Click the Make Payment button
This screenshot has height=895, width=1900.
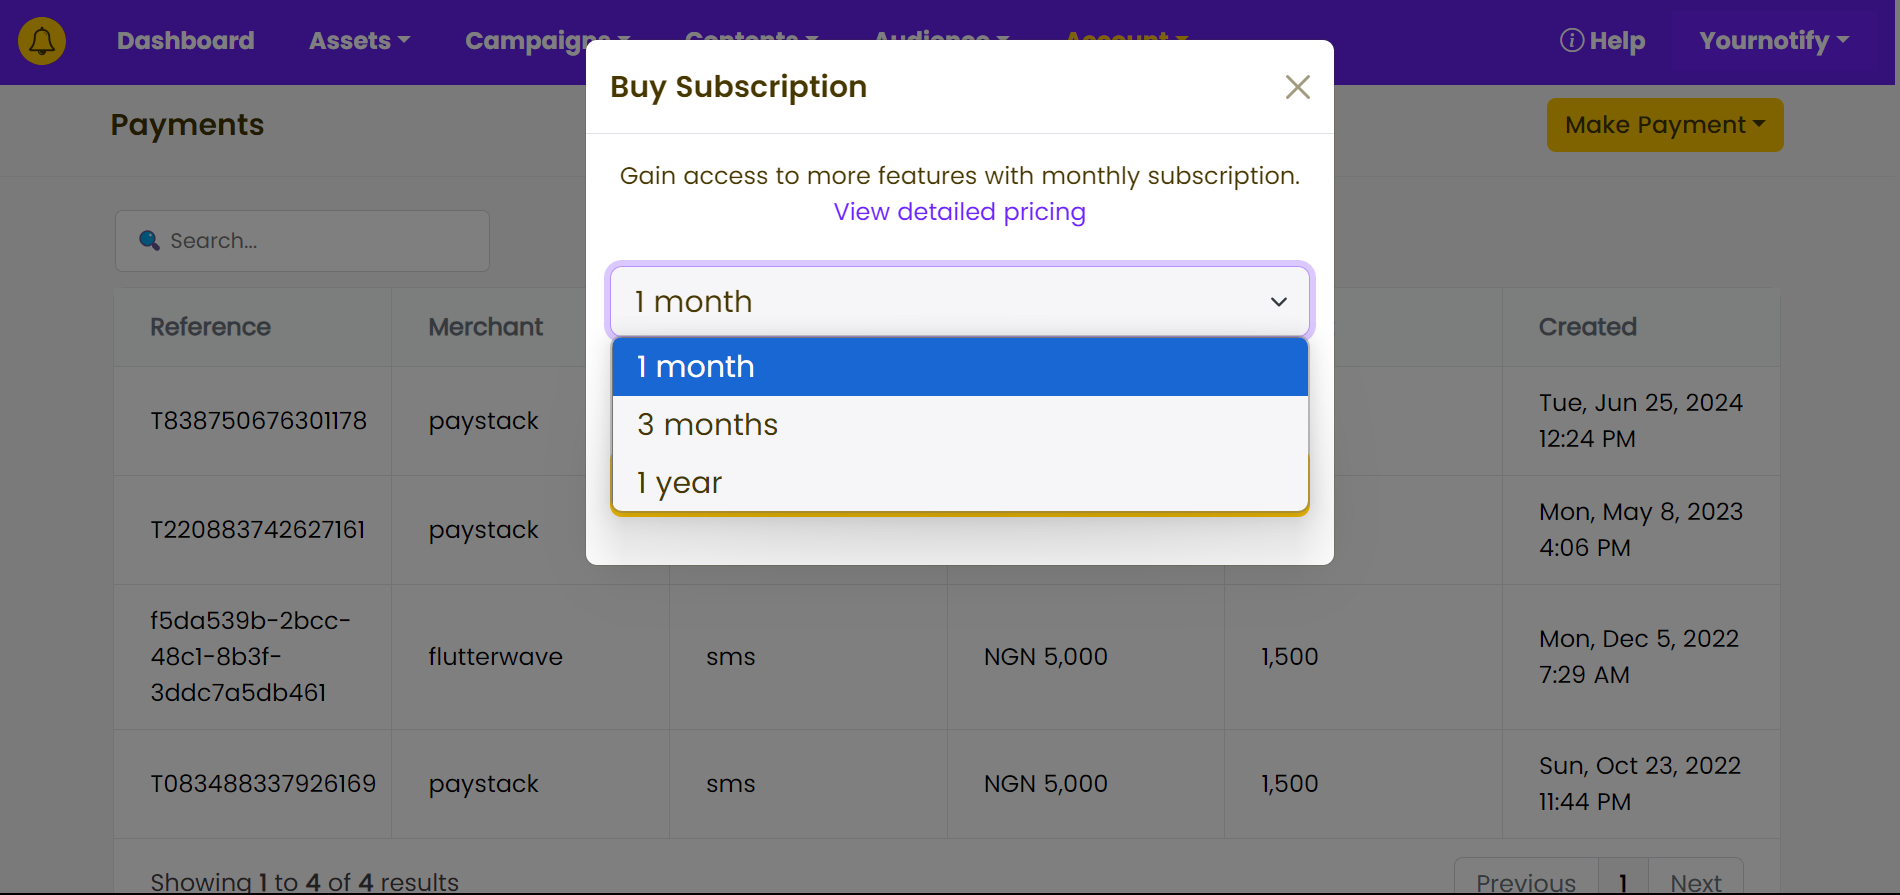(x=1665, y=125)
